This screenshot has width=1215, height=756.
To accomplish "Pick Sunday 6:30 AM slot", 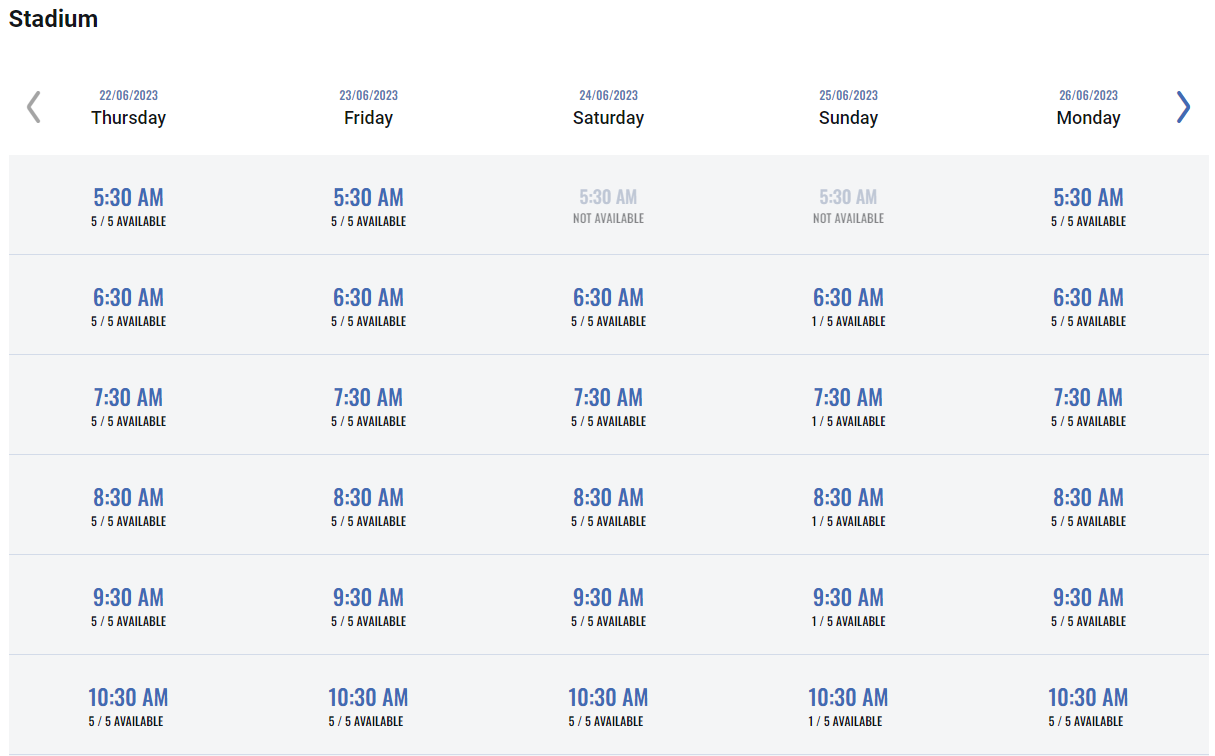I will coord(848,304).
